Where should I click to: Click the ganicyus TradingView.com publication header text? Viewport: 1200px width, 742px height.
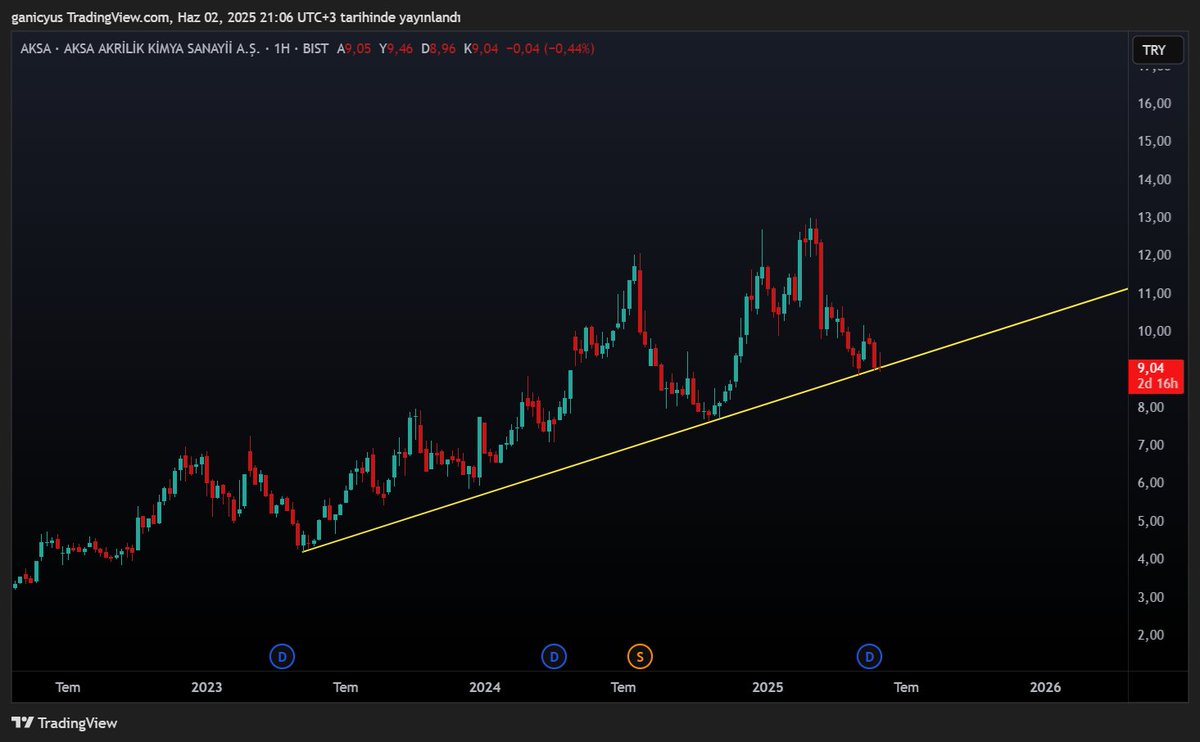click(237, 17)
